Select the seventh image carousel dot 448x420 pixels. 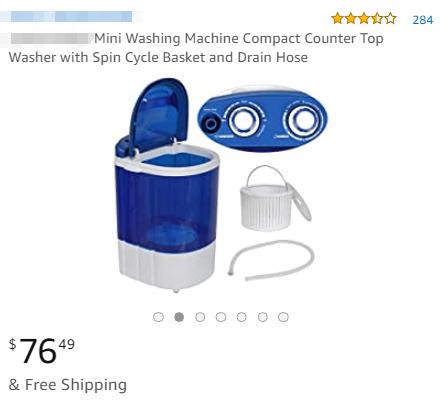[283, 317]
